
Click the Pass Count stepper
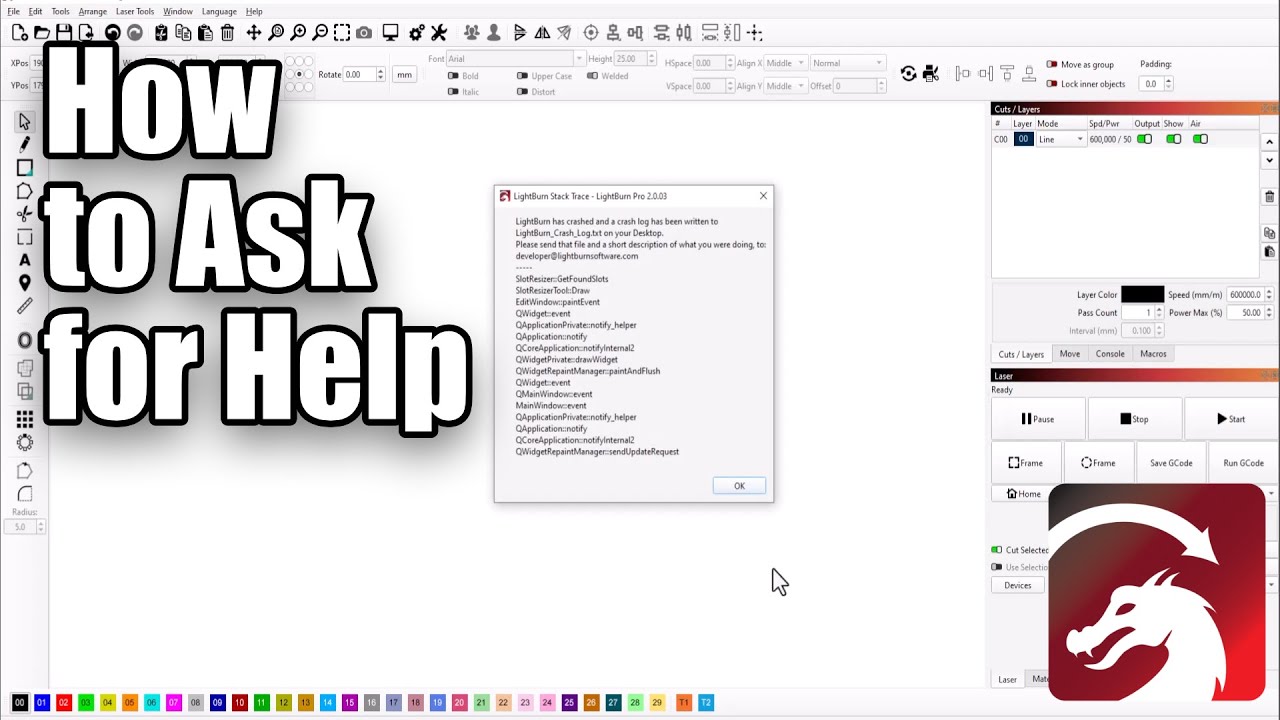tap(1159, 313)
